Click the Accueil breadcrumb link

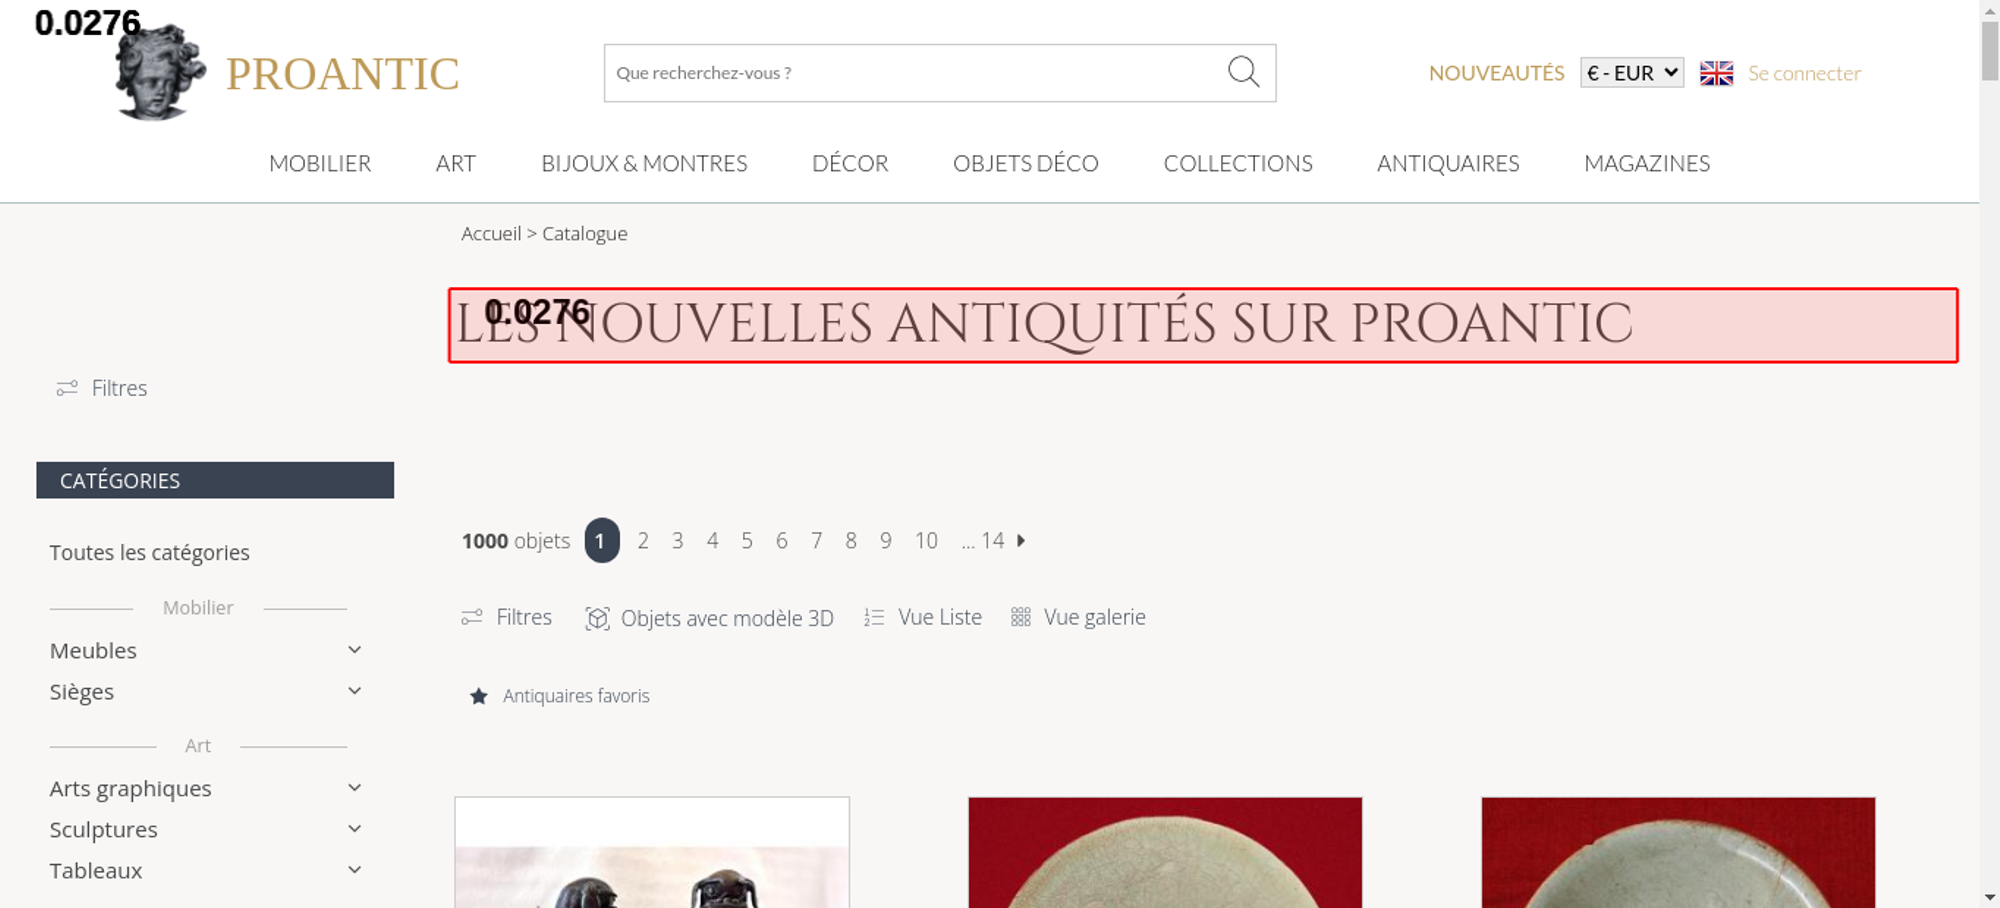[x=491, y=233]
